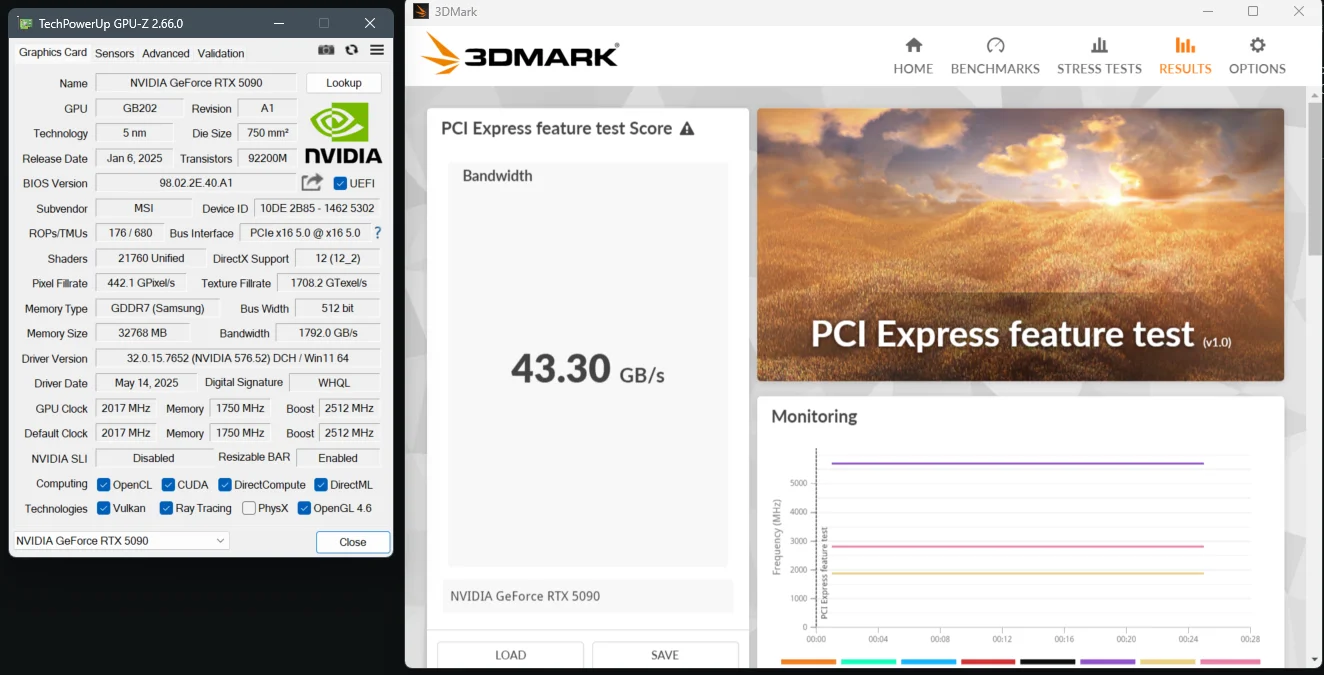Click the GPU-Z screenshot camera icon

click(x=326, y=50)
